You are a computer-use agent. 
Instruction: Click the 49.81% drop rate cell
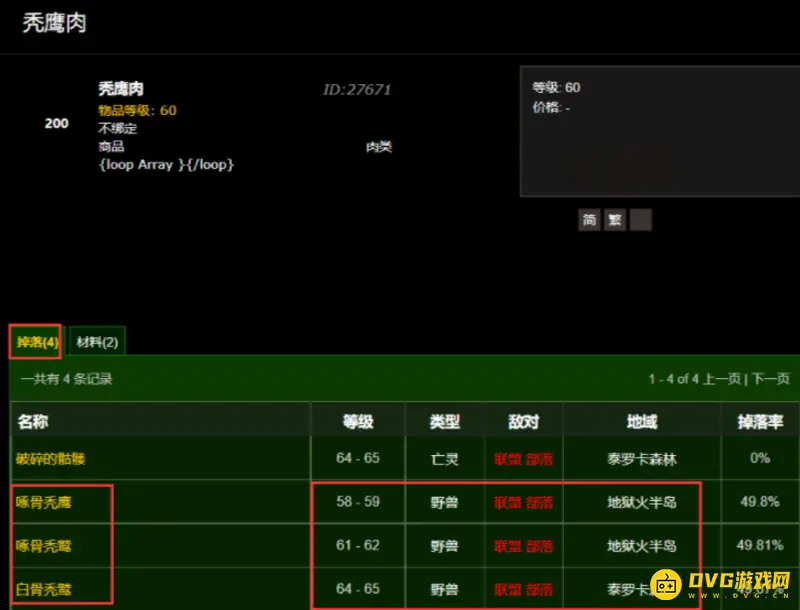pyautogui.click(x=760, y=545)
